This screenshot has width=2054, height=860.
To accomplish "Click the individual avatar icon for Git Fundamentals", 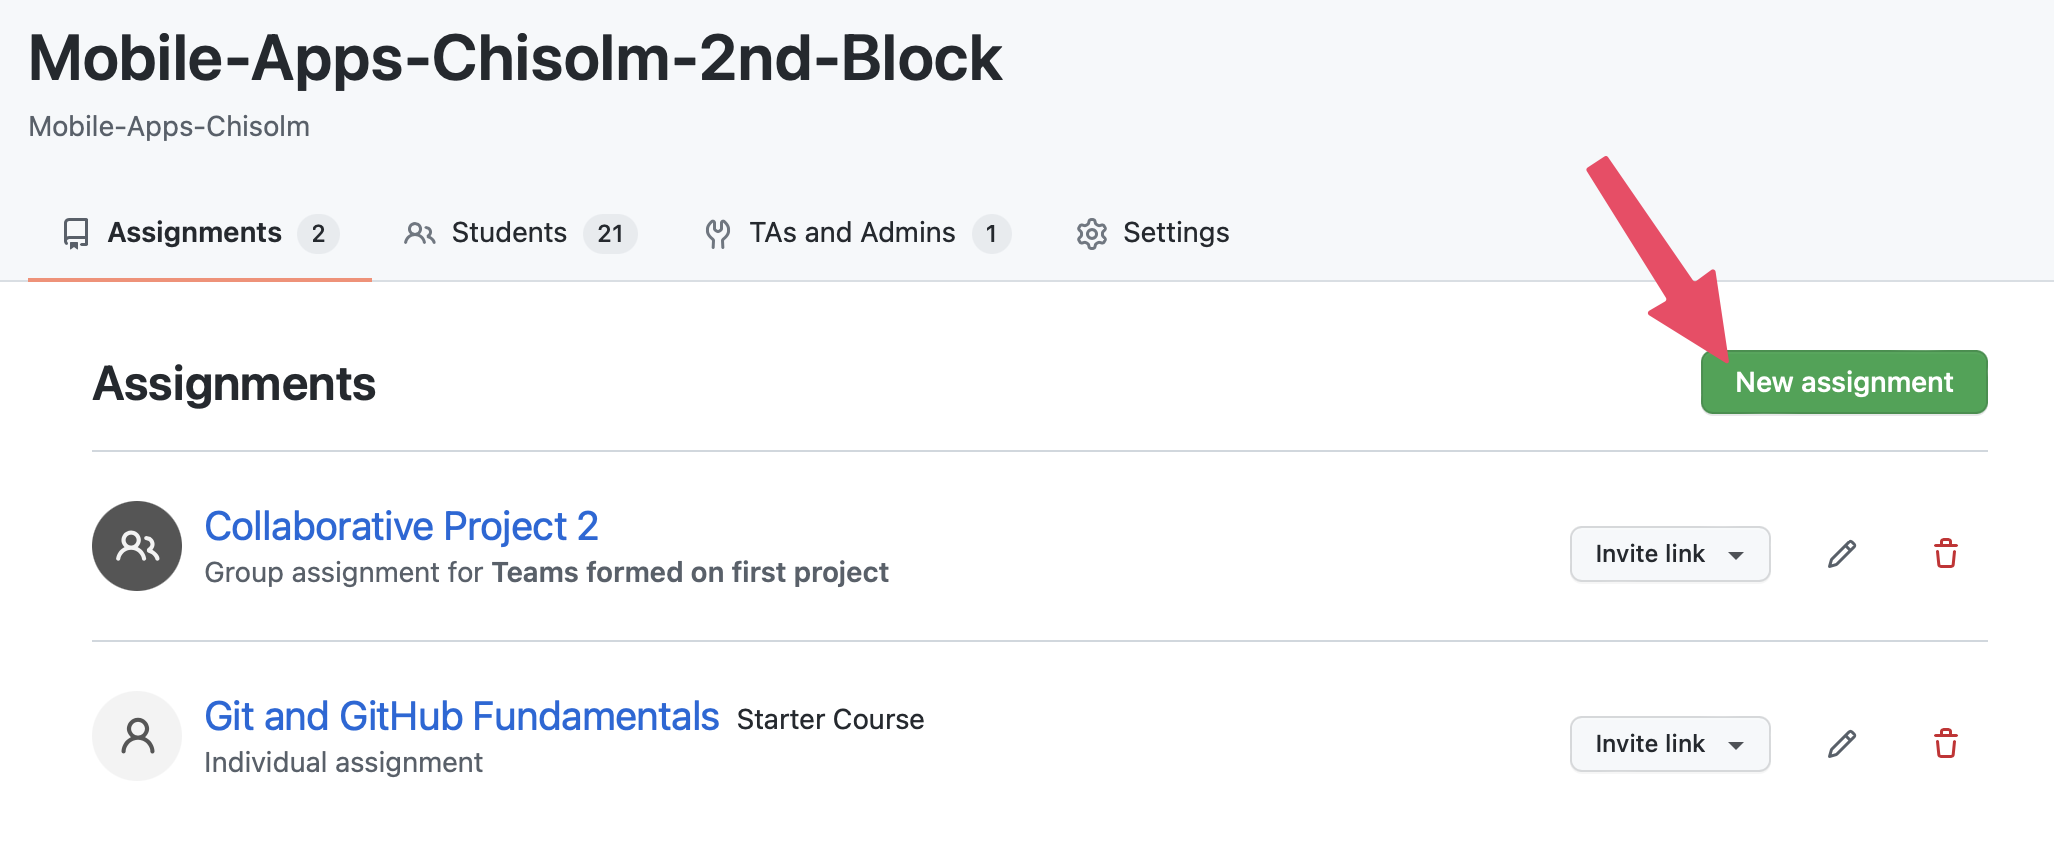I will pos(137,736).
